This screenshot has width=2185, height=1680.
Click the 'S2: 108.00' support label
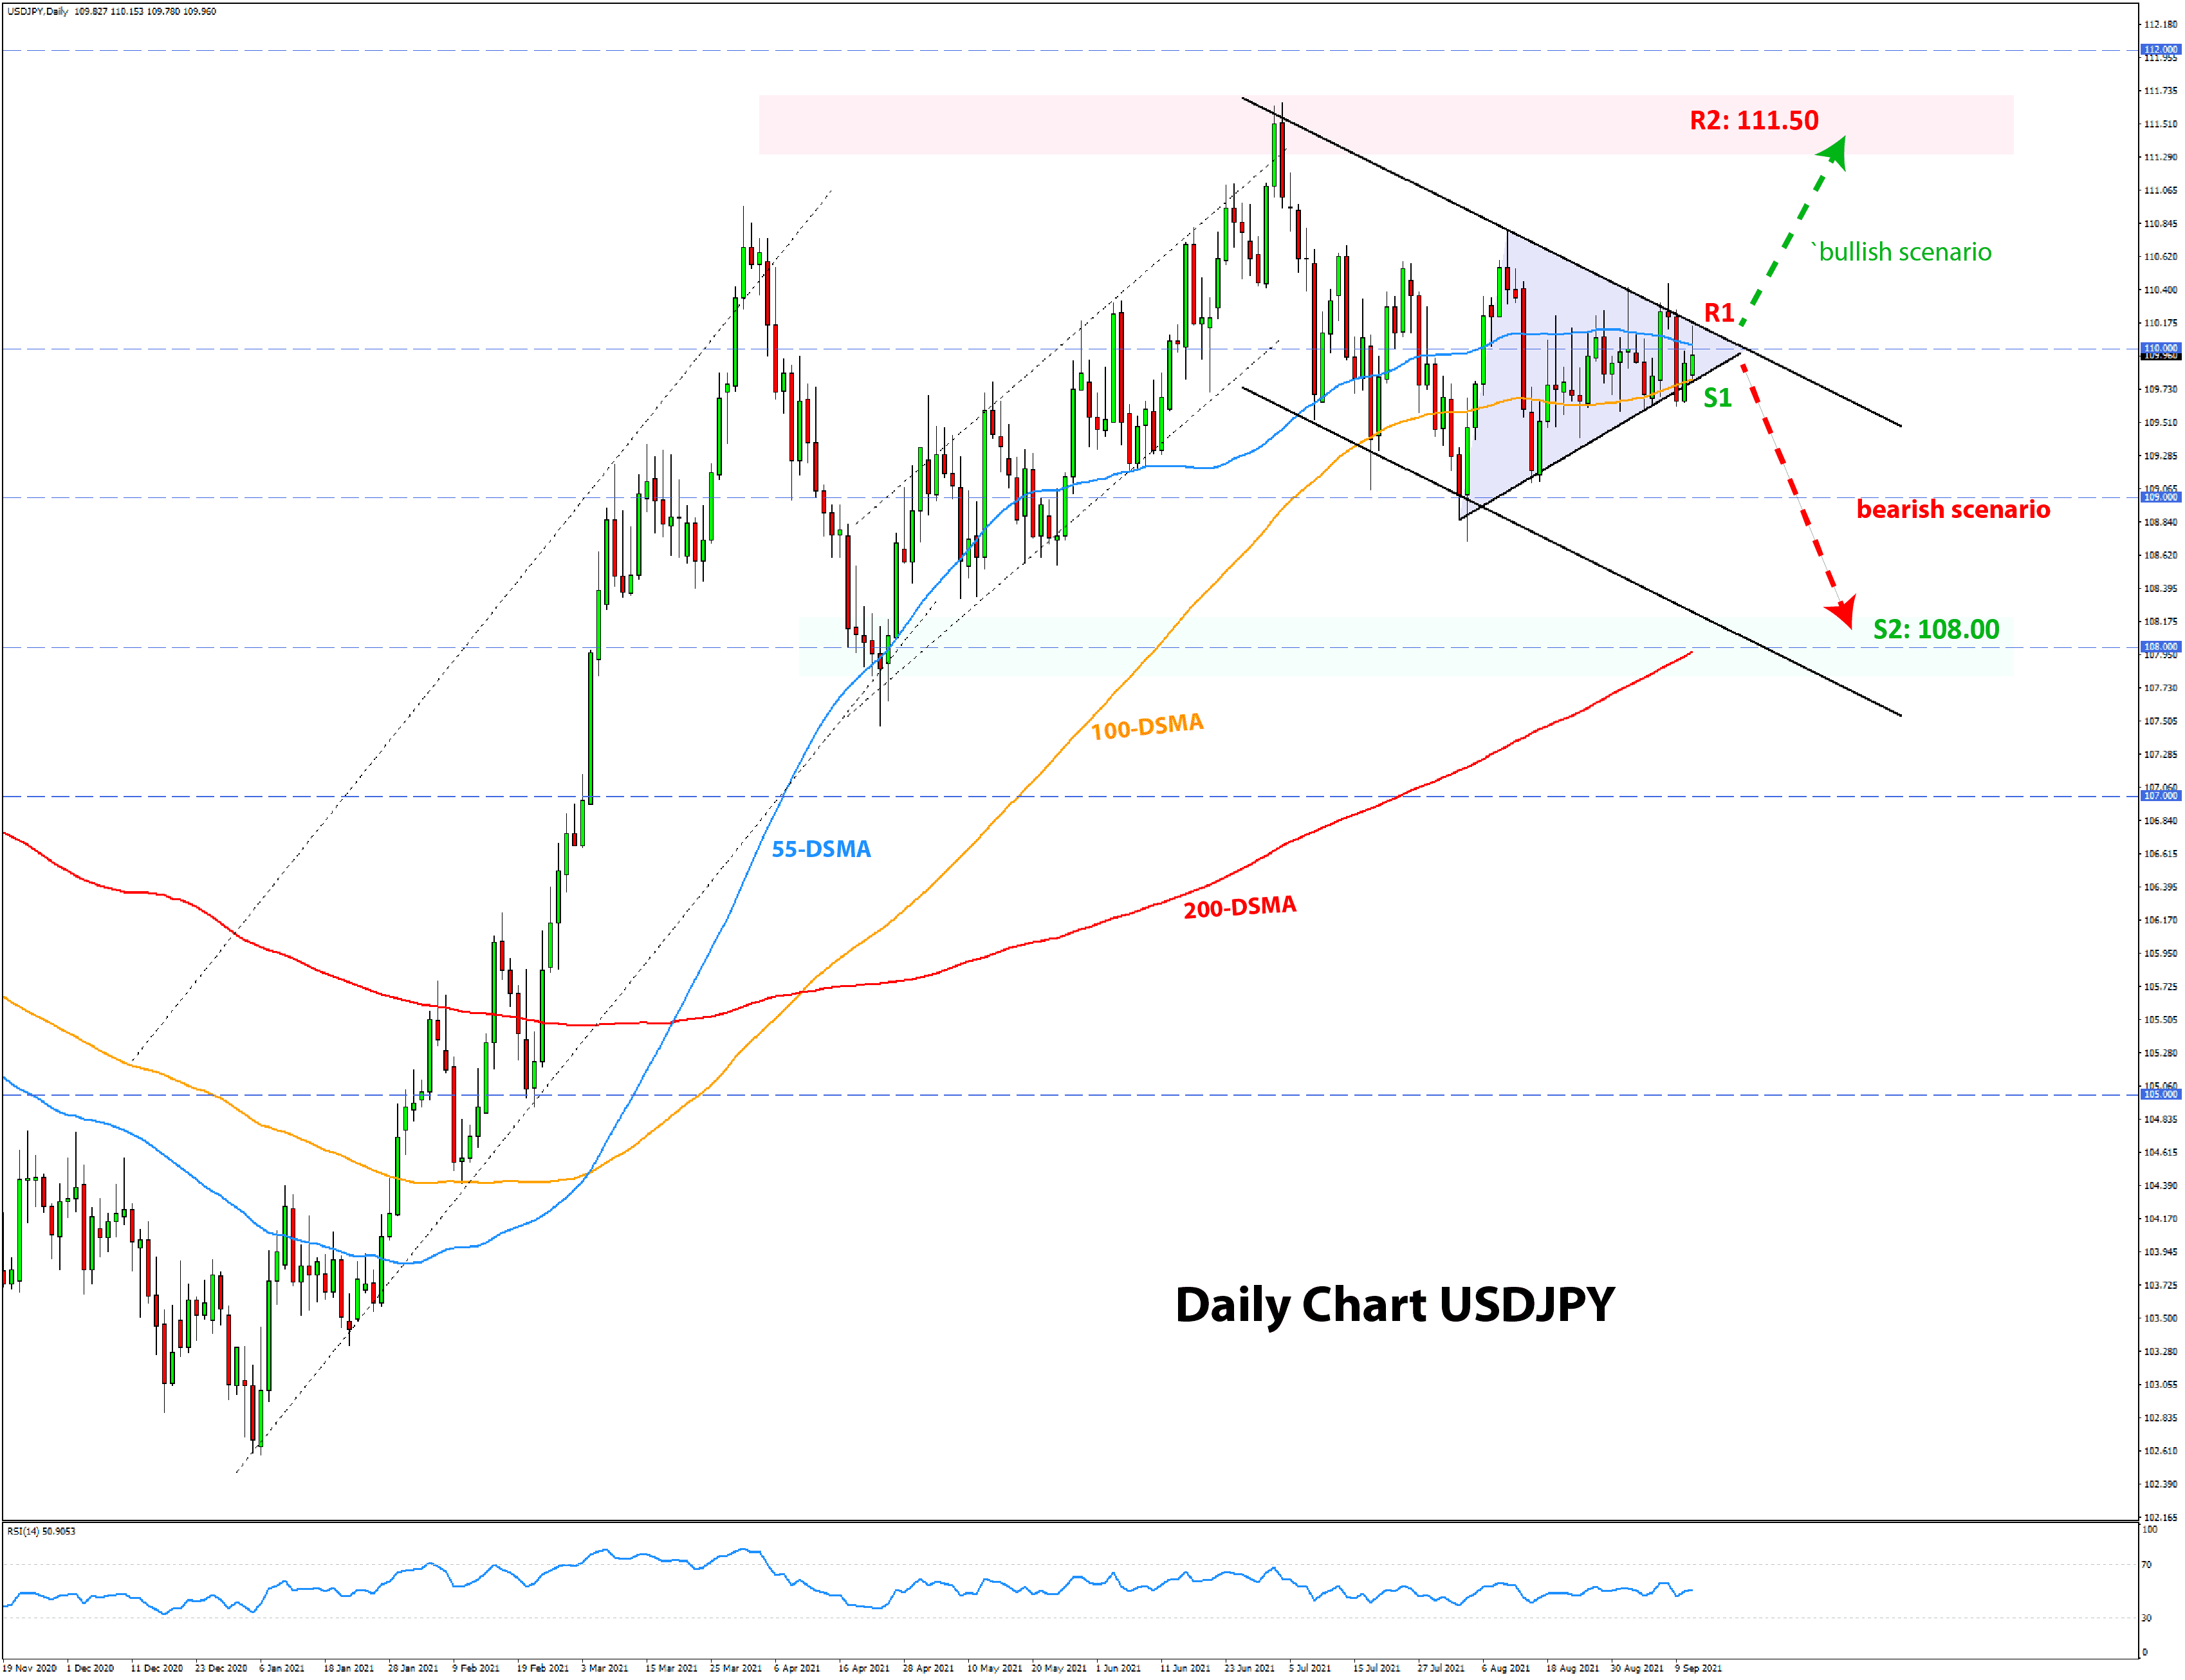click(x=1935, y=629)
